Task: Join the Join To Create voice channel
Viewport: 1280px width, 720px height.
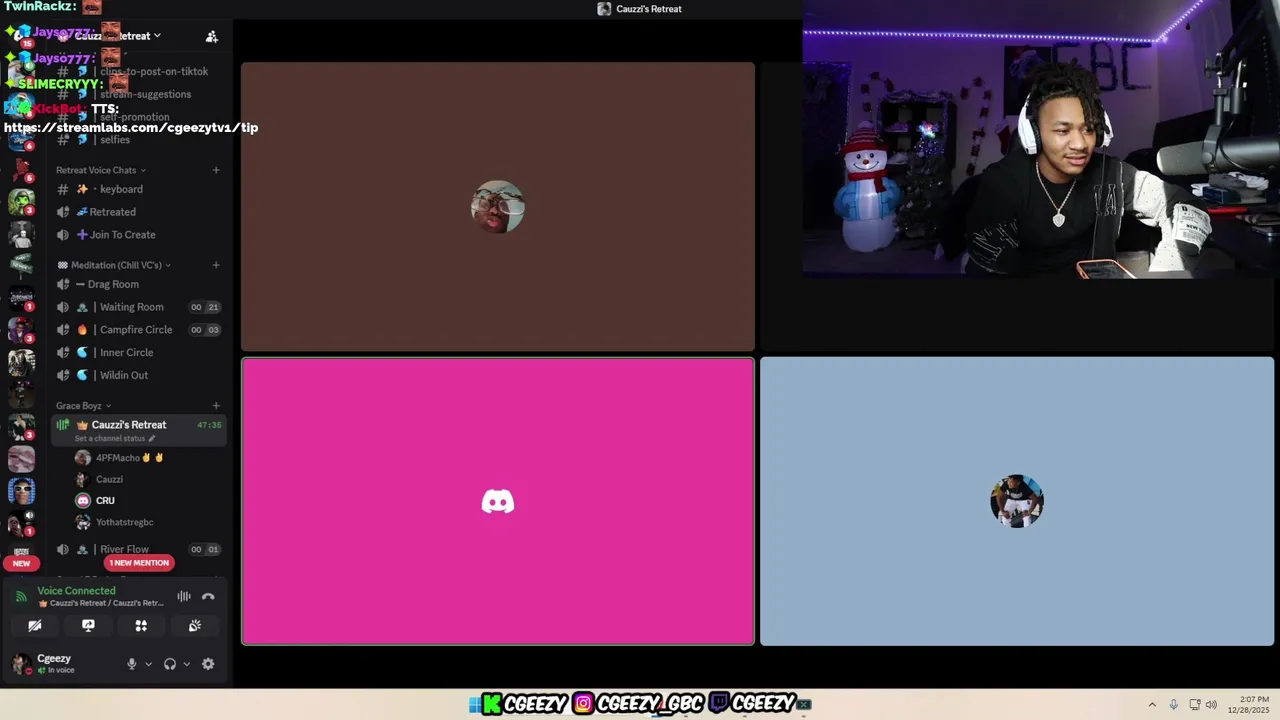Action: point(138,235)
